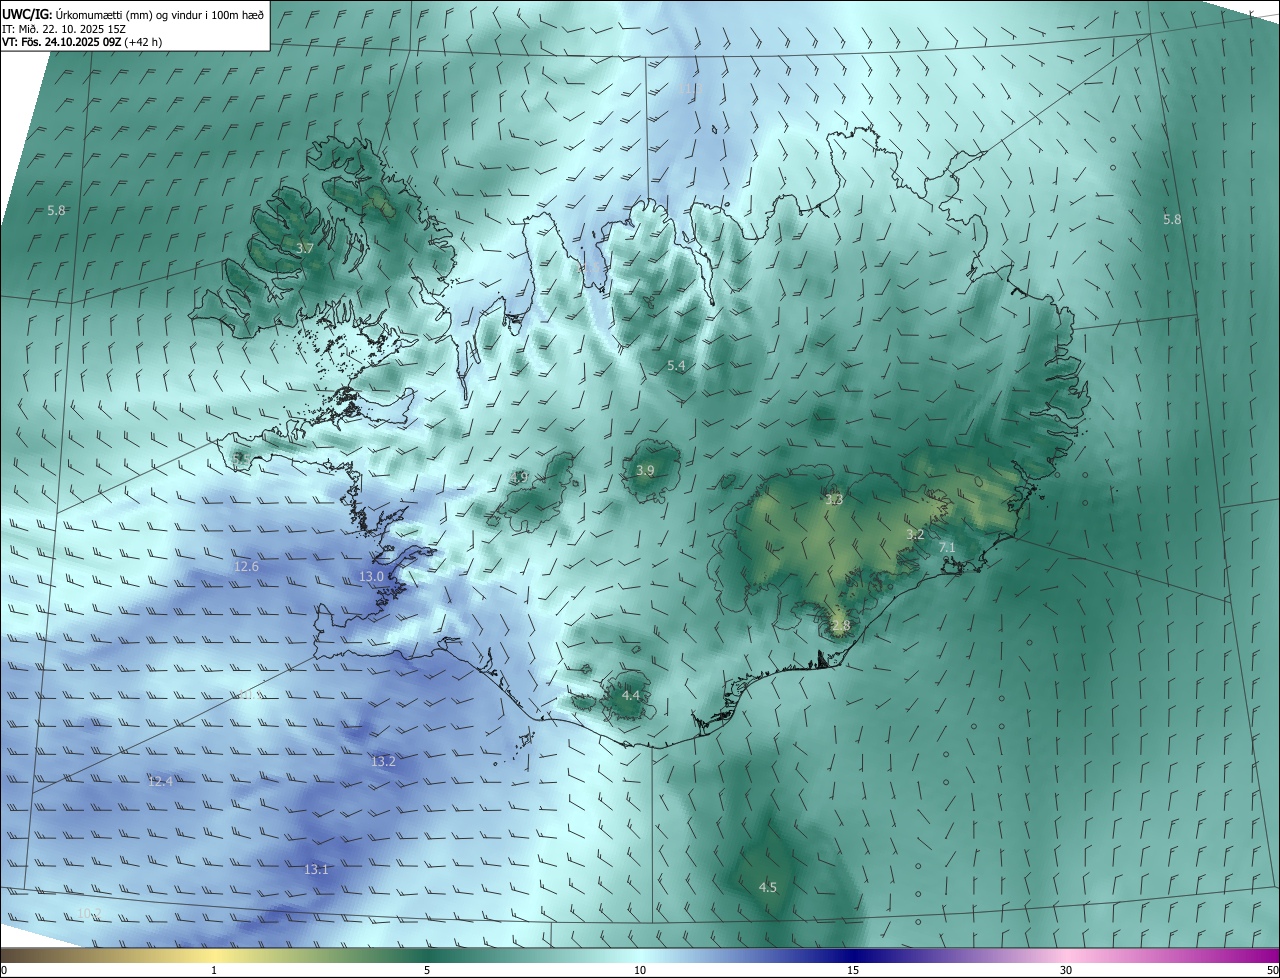Viewport: 1280px width, 978px height.
Task: Click the 5.8 value east of Iceland
Action: coord(1171,219)
